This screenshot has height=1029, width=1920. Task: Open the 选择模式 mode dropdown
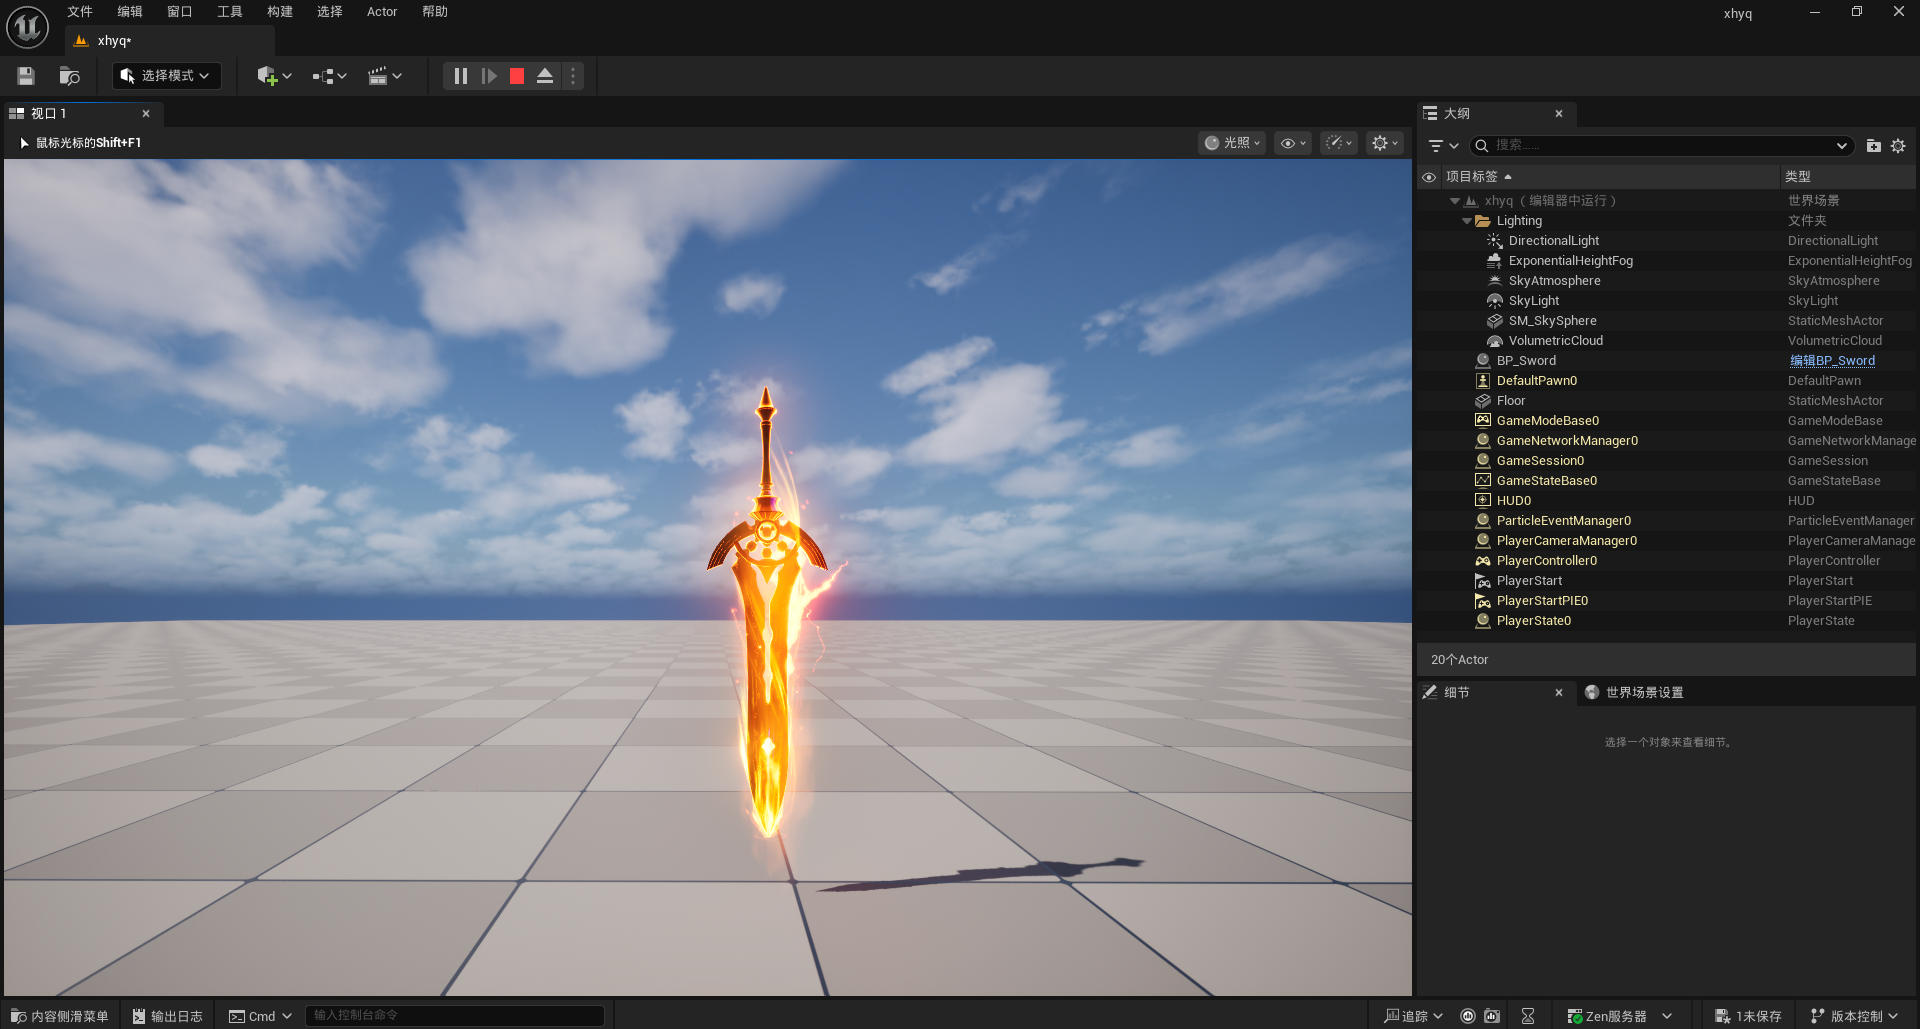[x=167, y=76]
